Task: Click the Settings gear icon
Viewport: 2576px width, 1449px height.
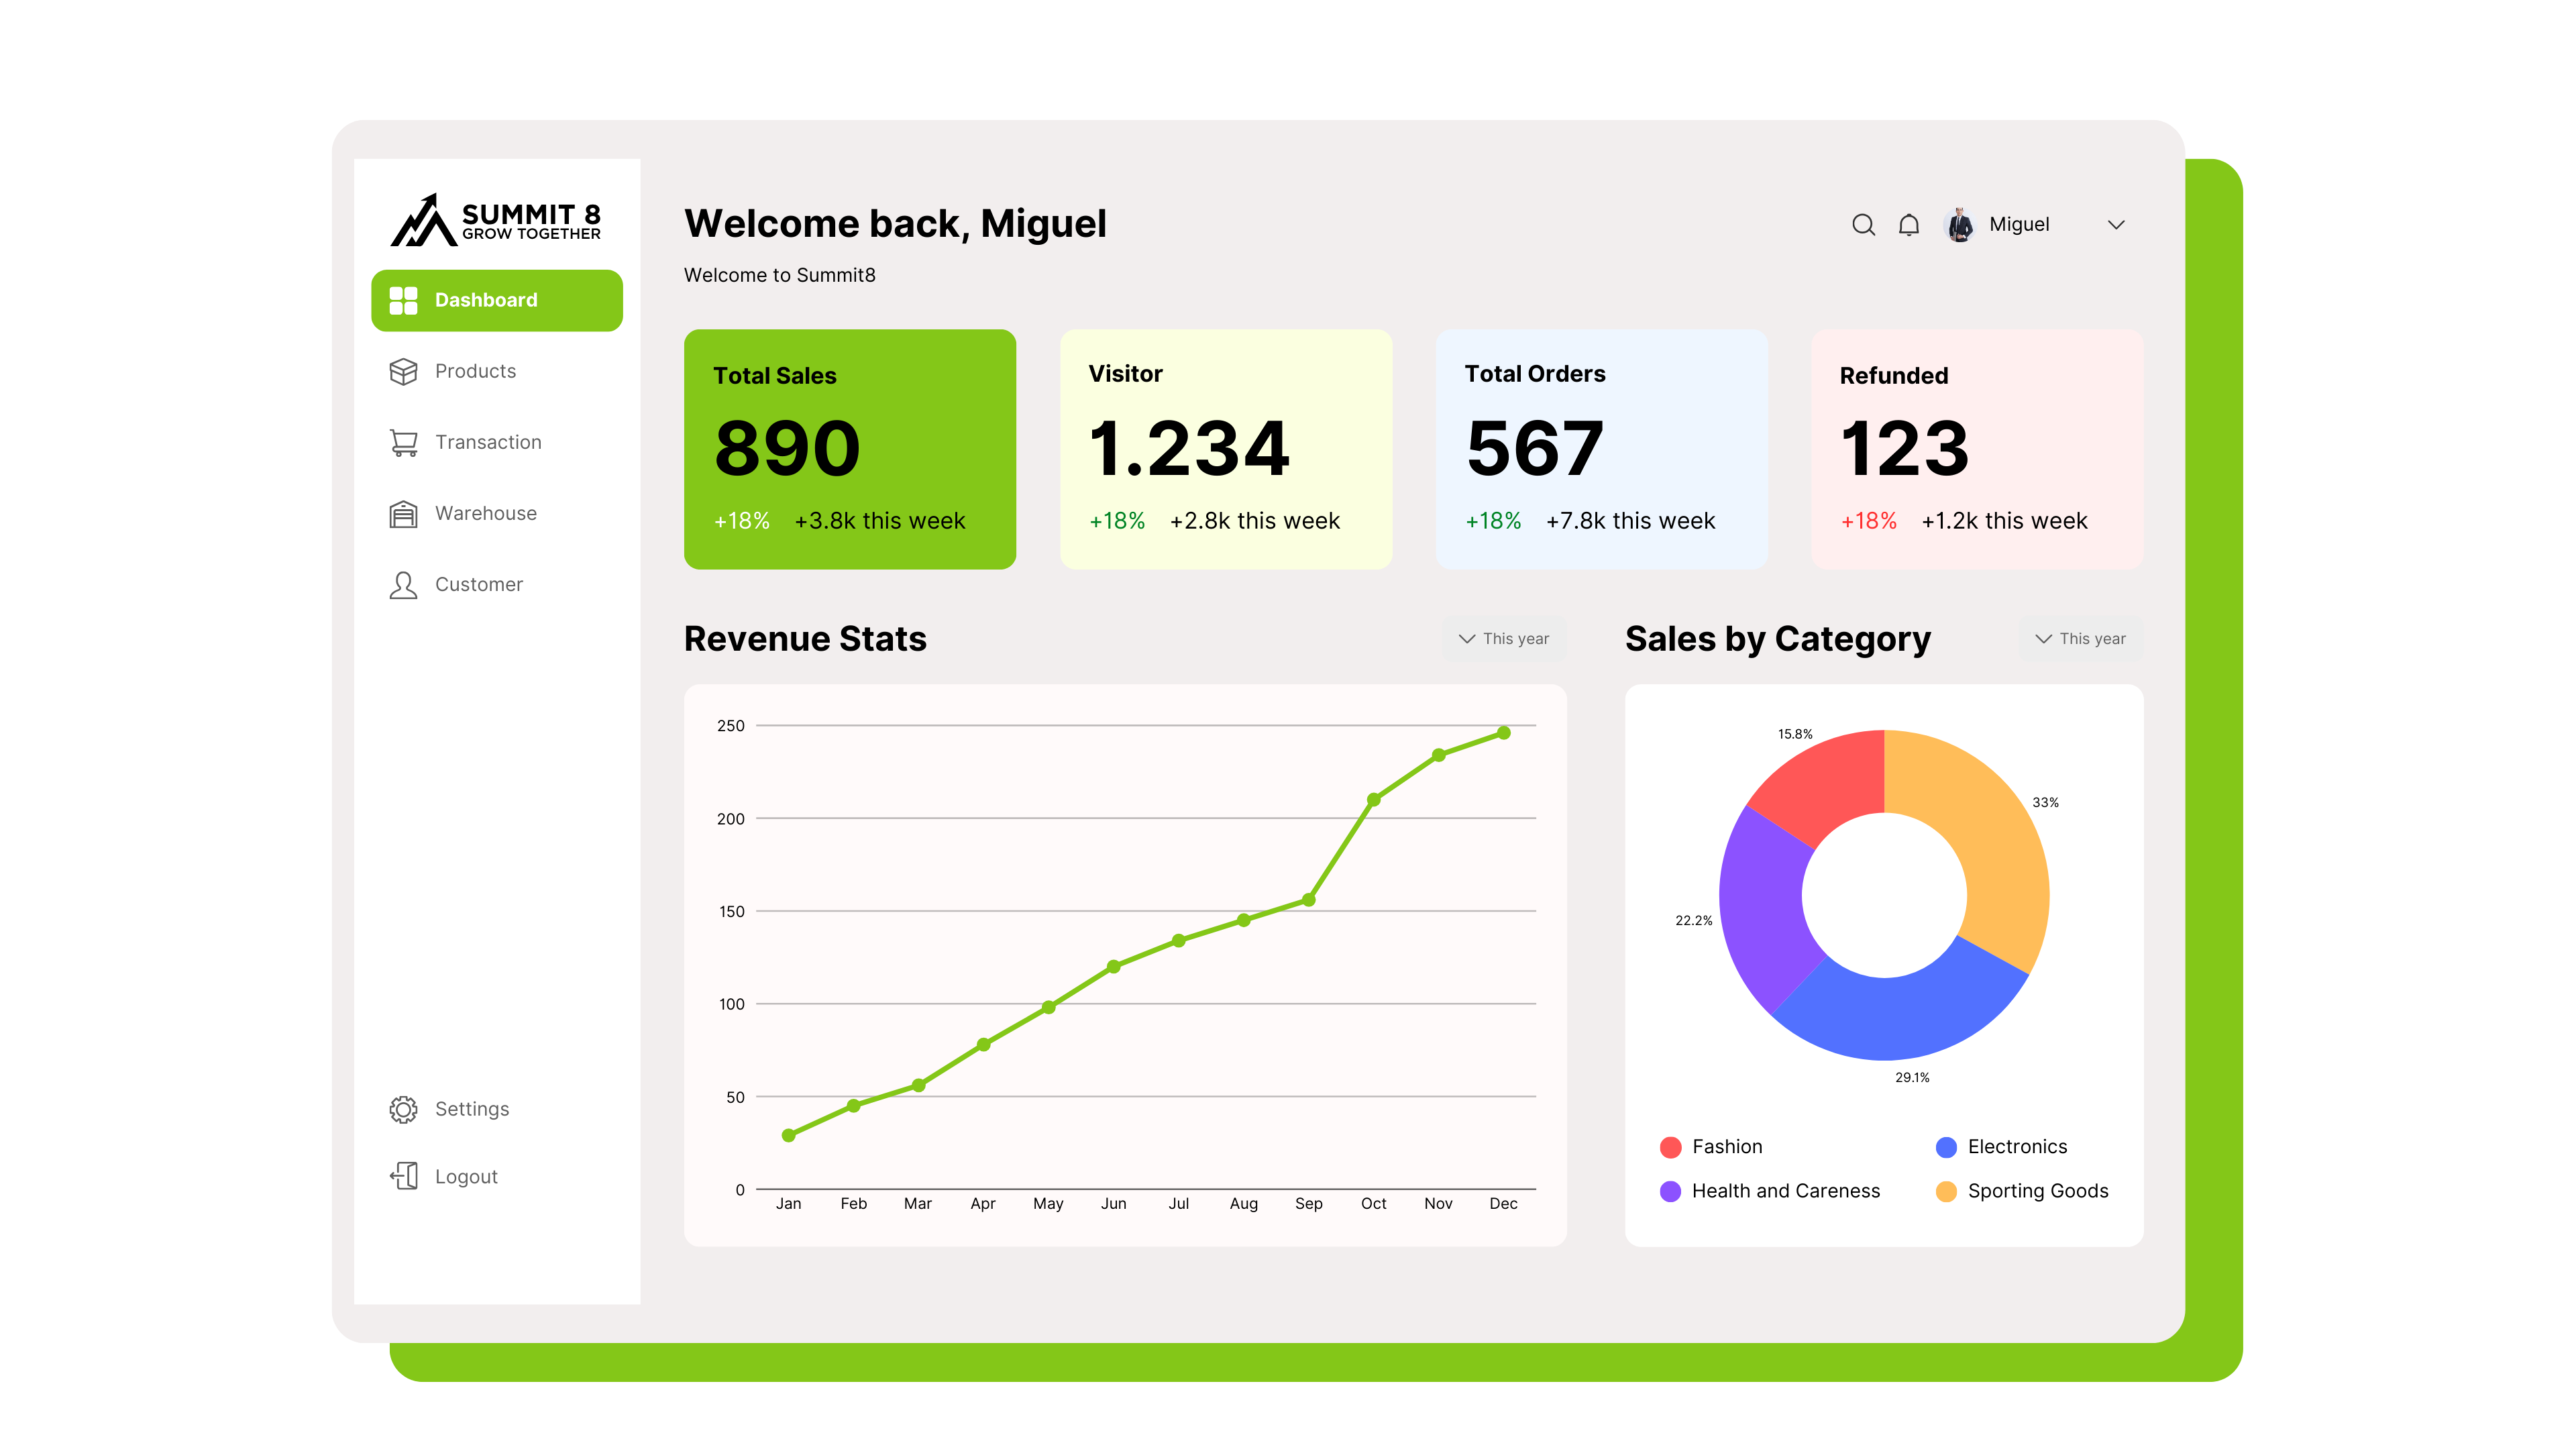Action: click(x=403, y=1109)
